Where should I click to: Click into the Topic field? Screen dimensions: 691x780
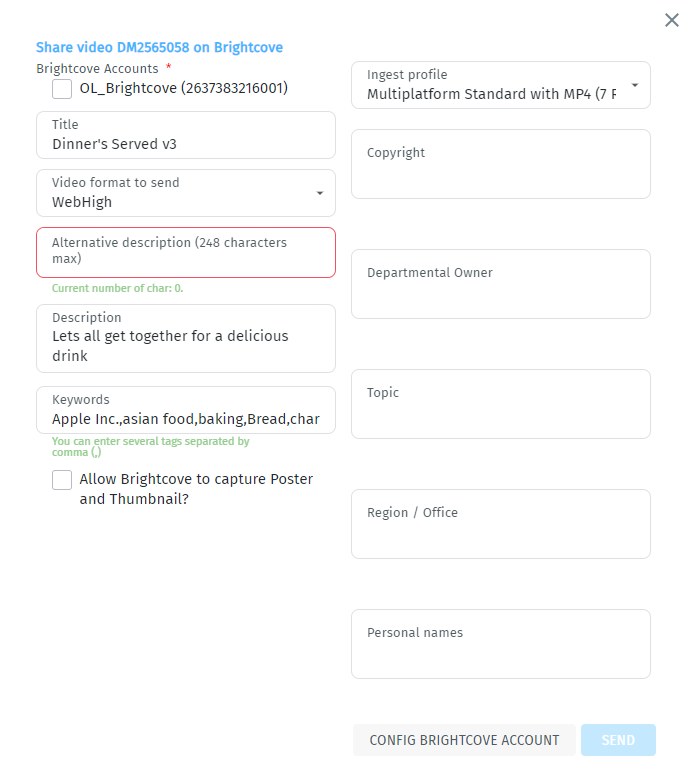tap(500, 413)
